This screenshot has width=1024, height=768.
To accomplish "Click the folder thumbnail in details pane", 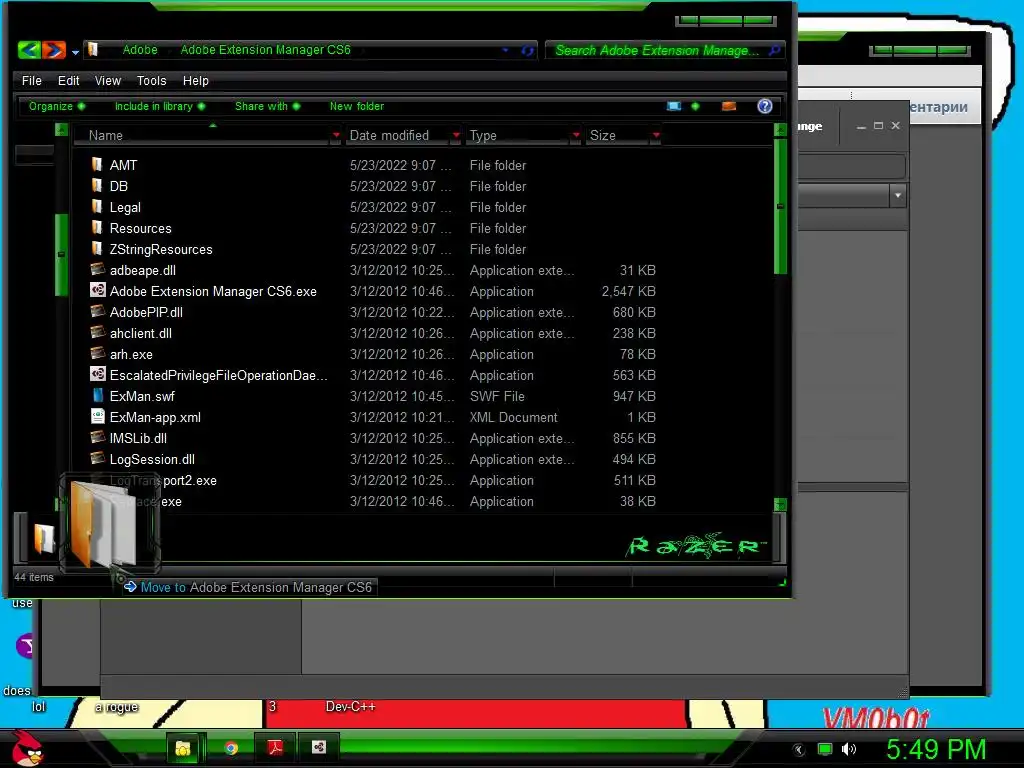I will pos(43,537).
